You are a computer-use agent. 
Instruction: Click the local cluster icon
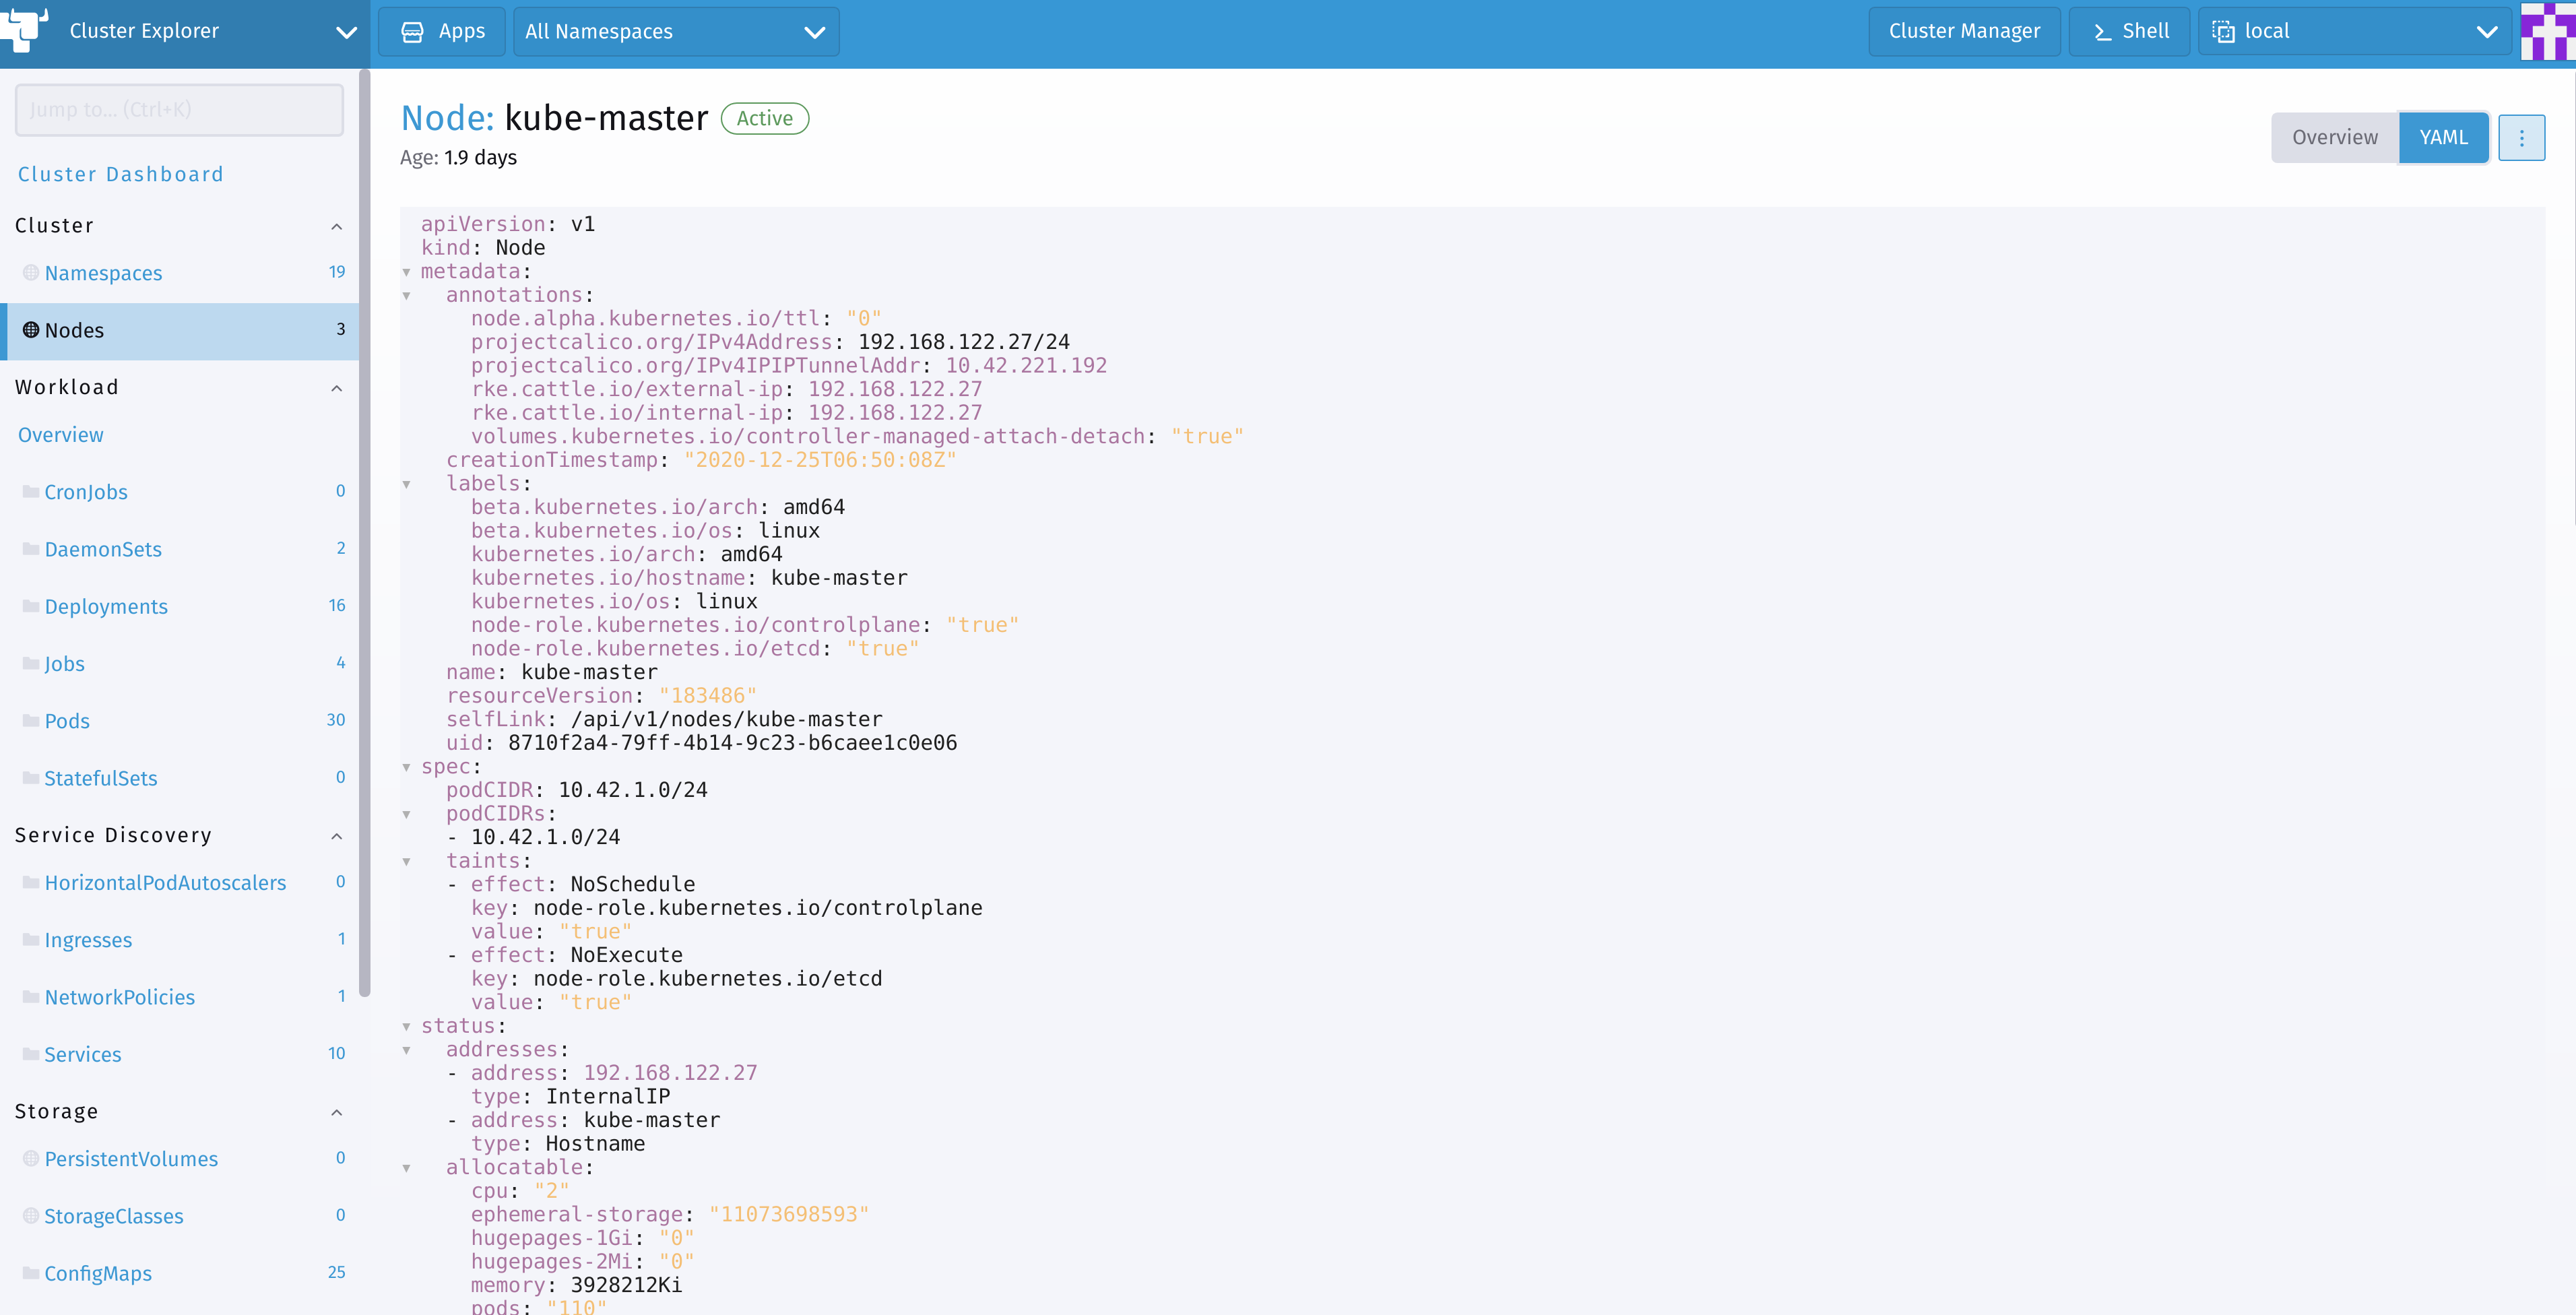2223,32
